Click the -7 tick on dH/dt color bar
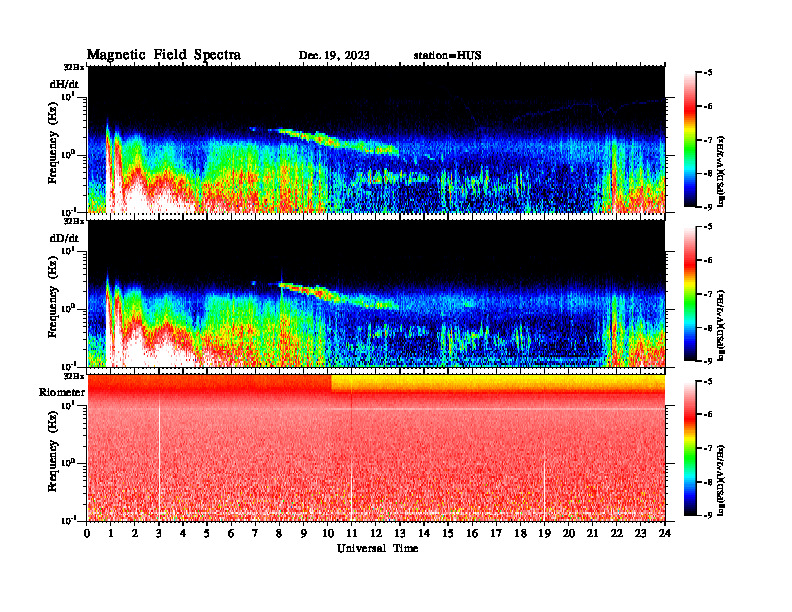Viewport: 792px width, 612px height. pos(708,140)
